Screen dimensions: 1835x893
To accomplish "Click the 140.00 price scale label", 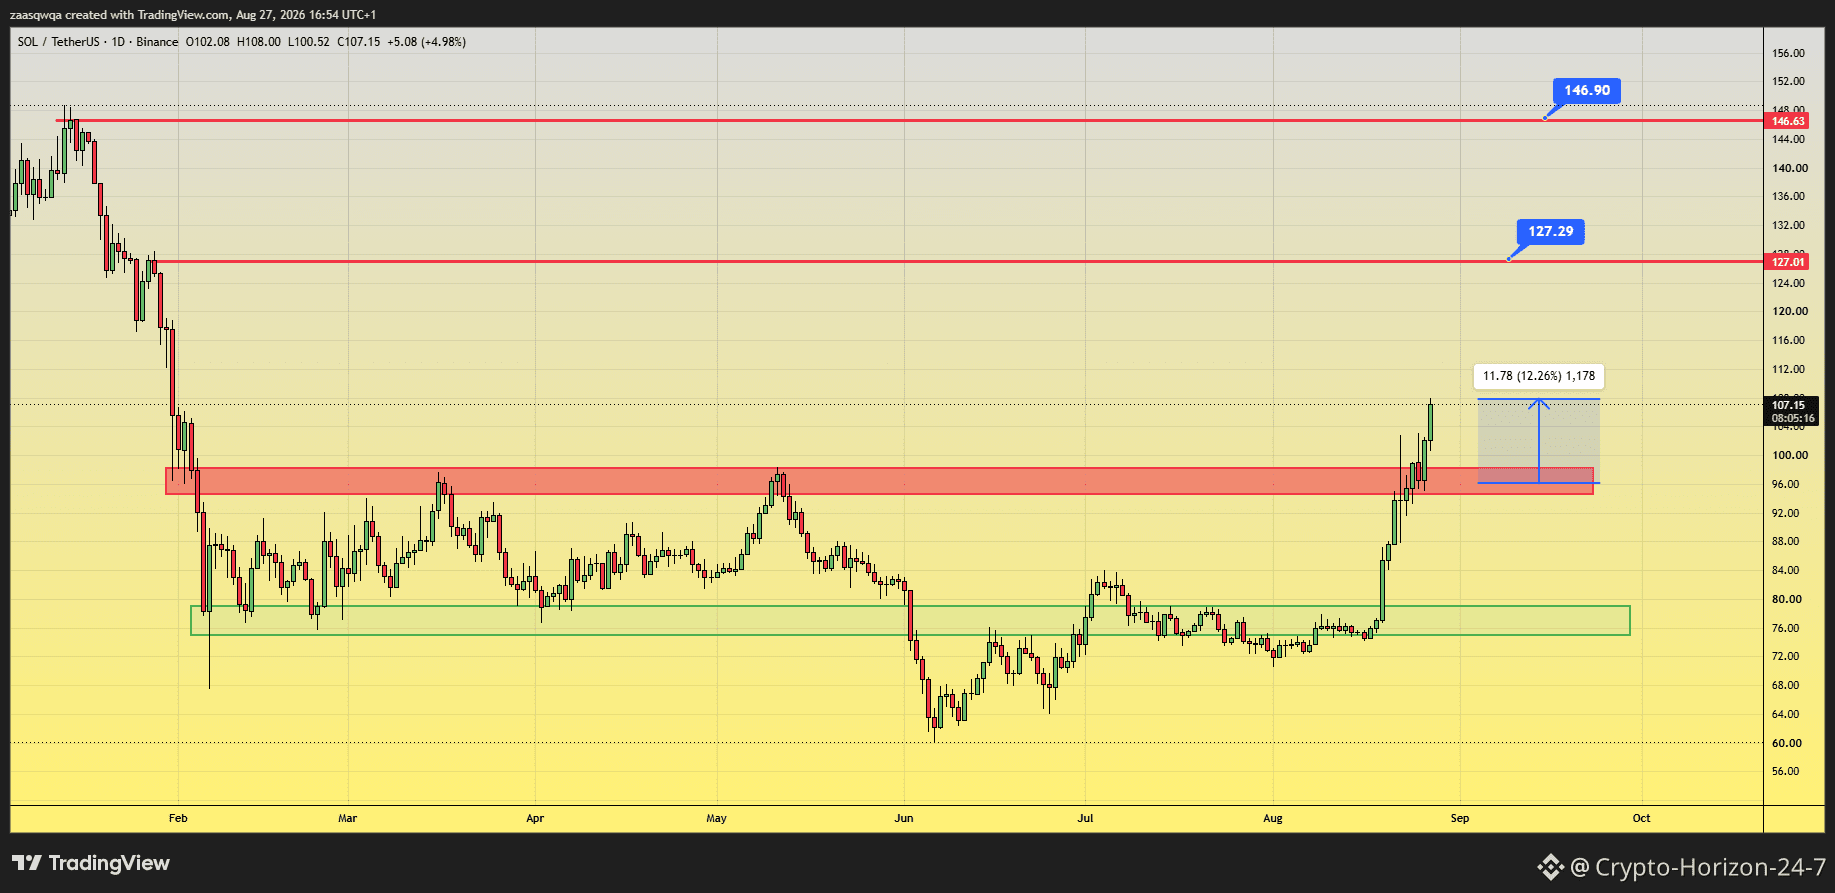I will tap(1789, 168).
